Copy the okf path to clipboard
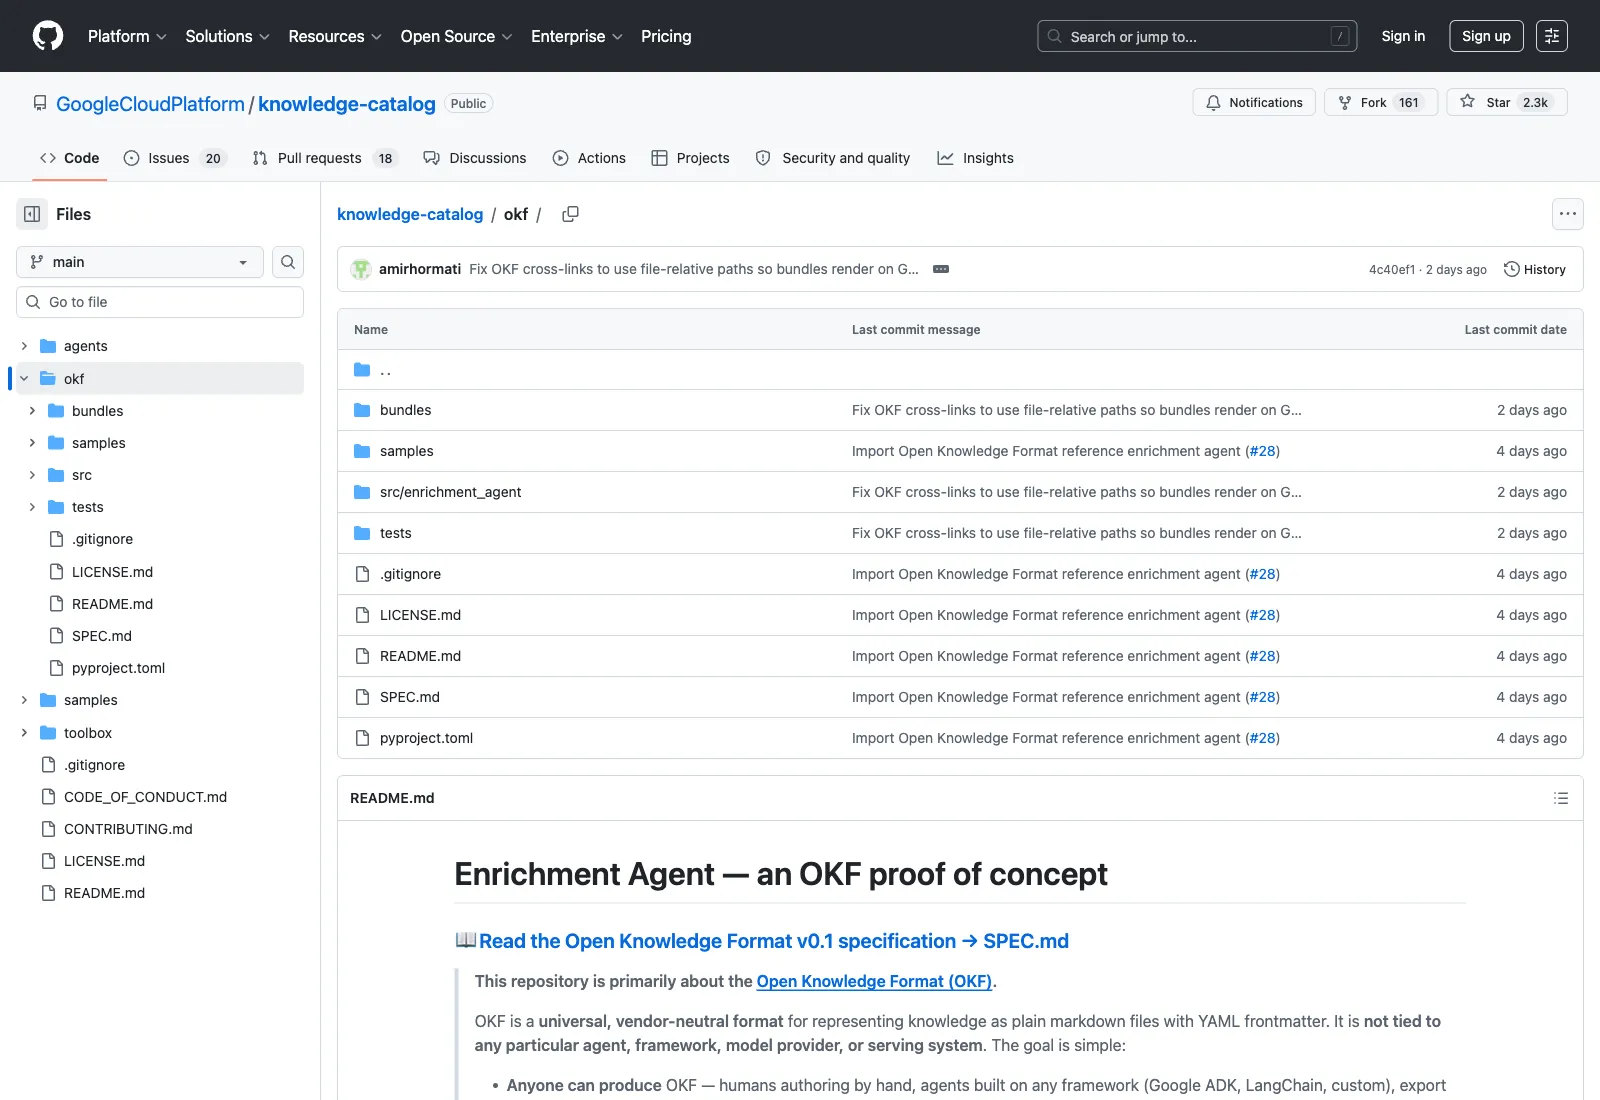 coord(570,214)
